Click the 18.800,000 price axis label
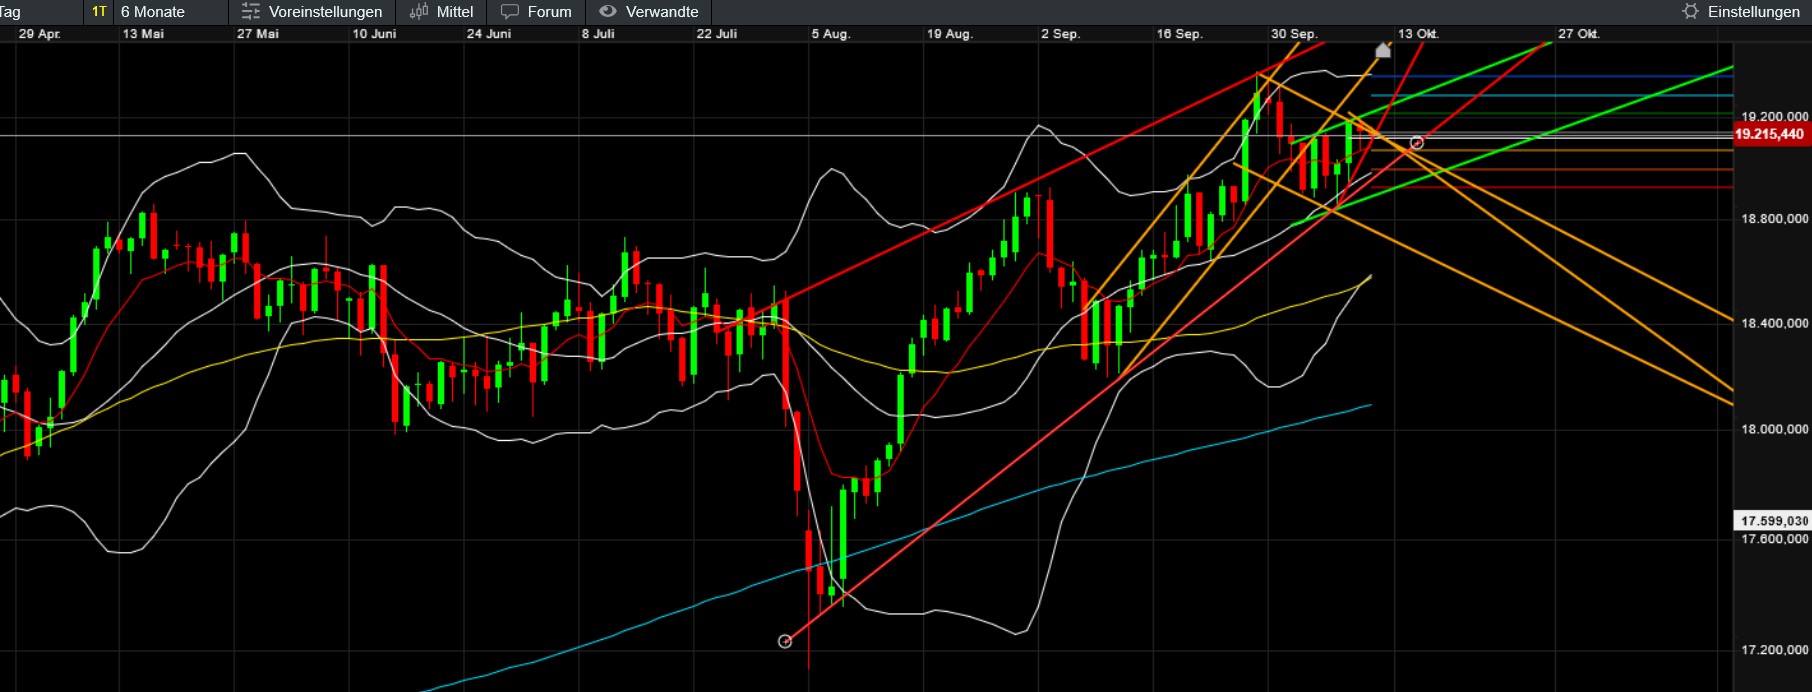Viewport: 1812px width, 692px height. [x=1775, y=219]
